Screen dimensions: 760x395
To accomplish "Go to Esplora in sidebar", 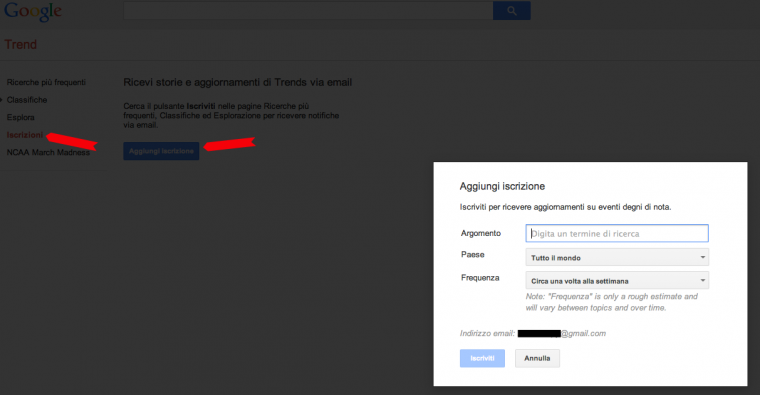I will [x=20, y=117].
